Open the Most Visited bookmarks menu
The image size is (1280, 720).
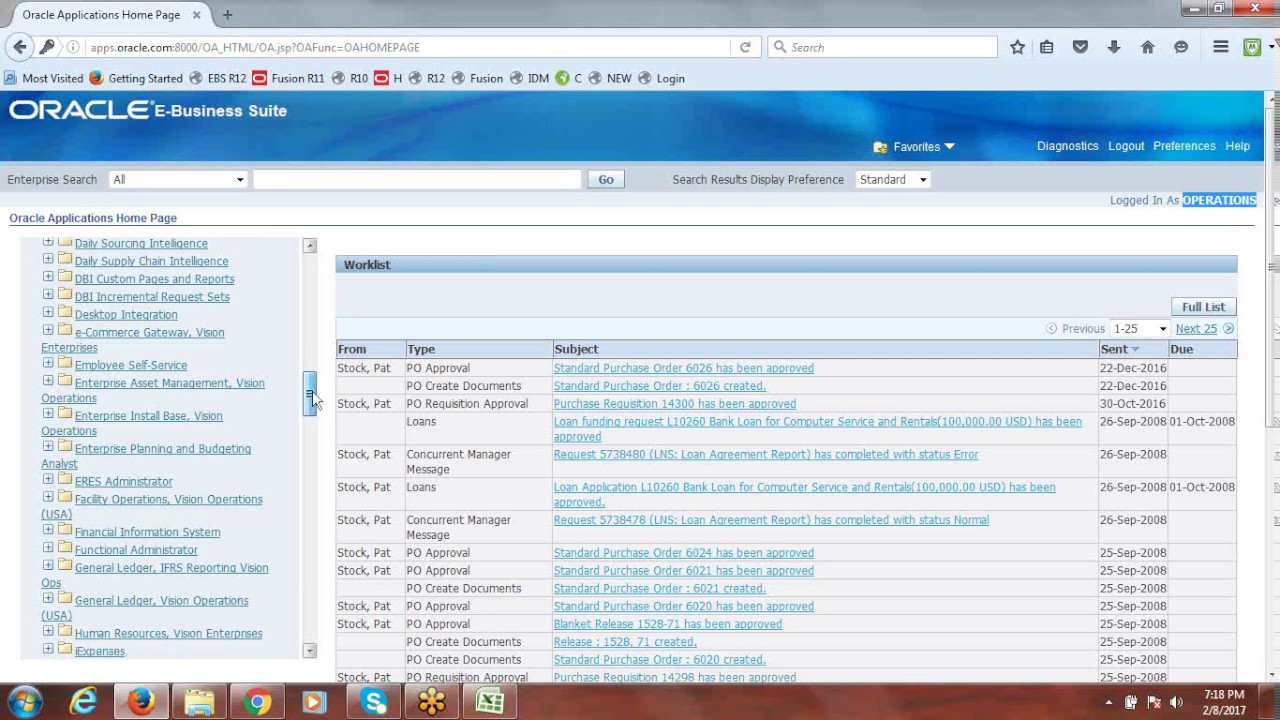(44, 78)
